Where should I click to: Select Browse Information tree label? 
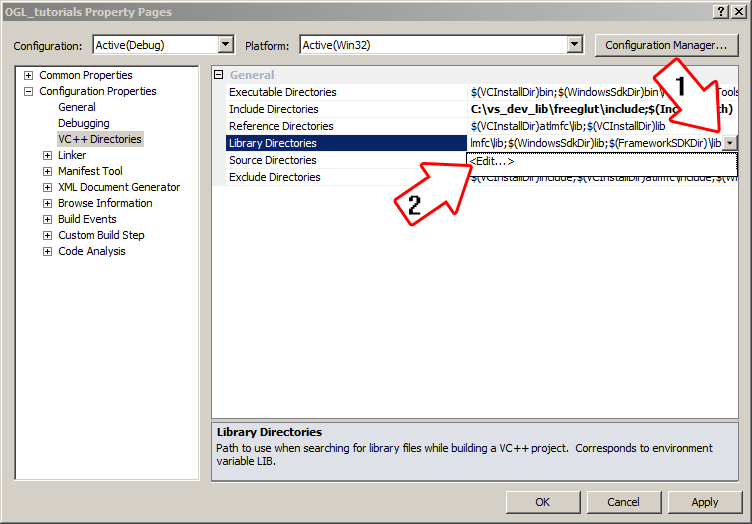(105, 203)
